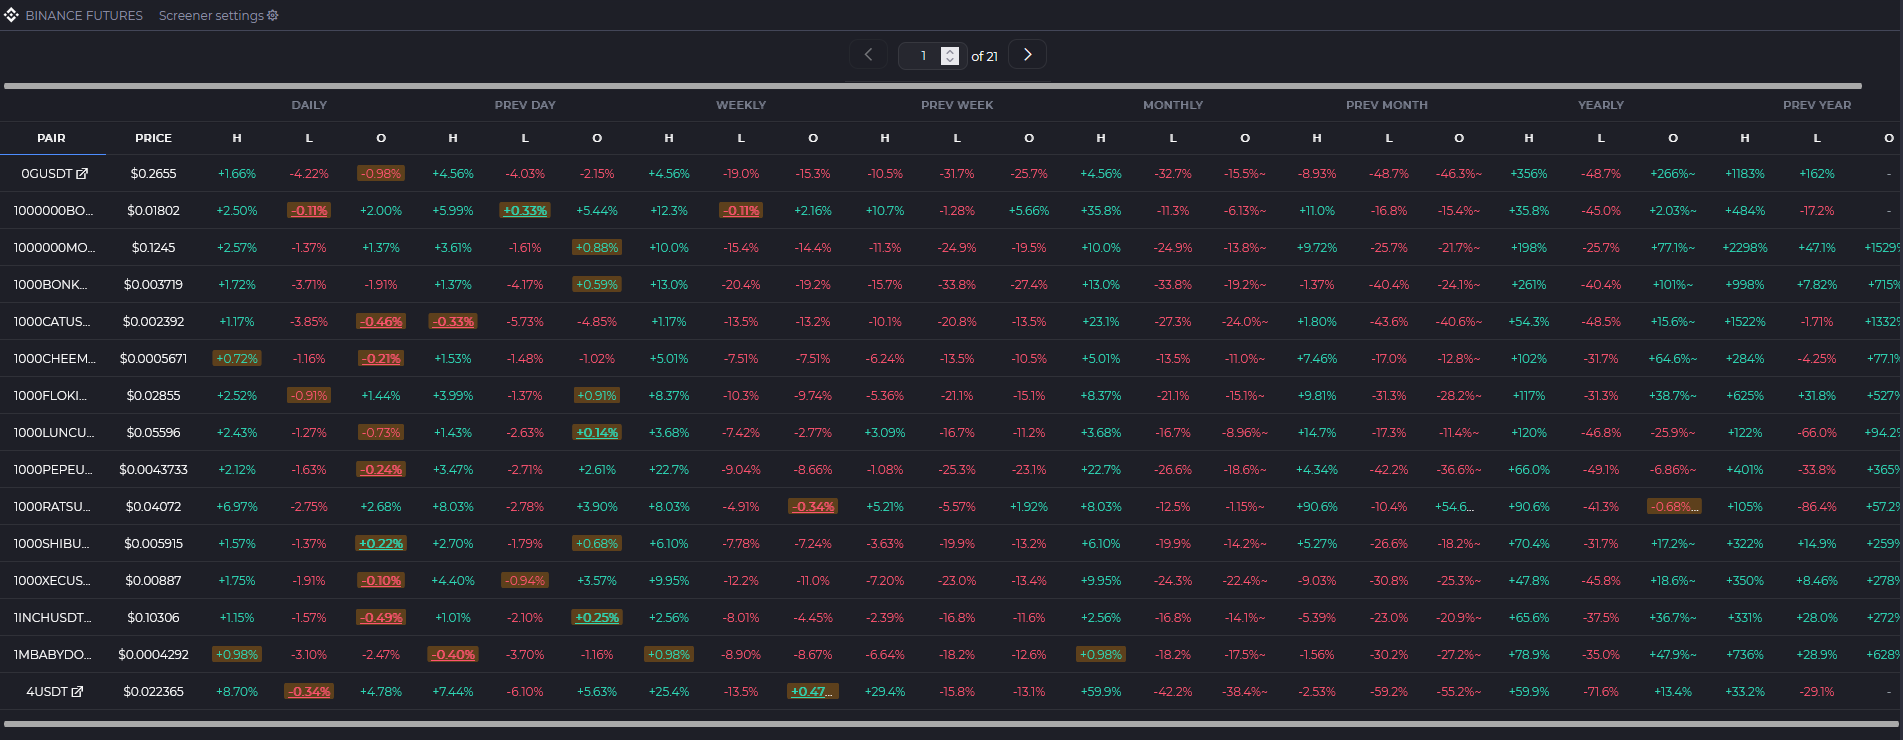Select the 1000RATSU... pair name

coord(52,507)
